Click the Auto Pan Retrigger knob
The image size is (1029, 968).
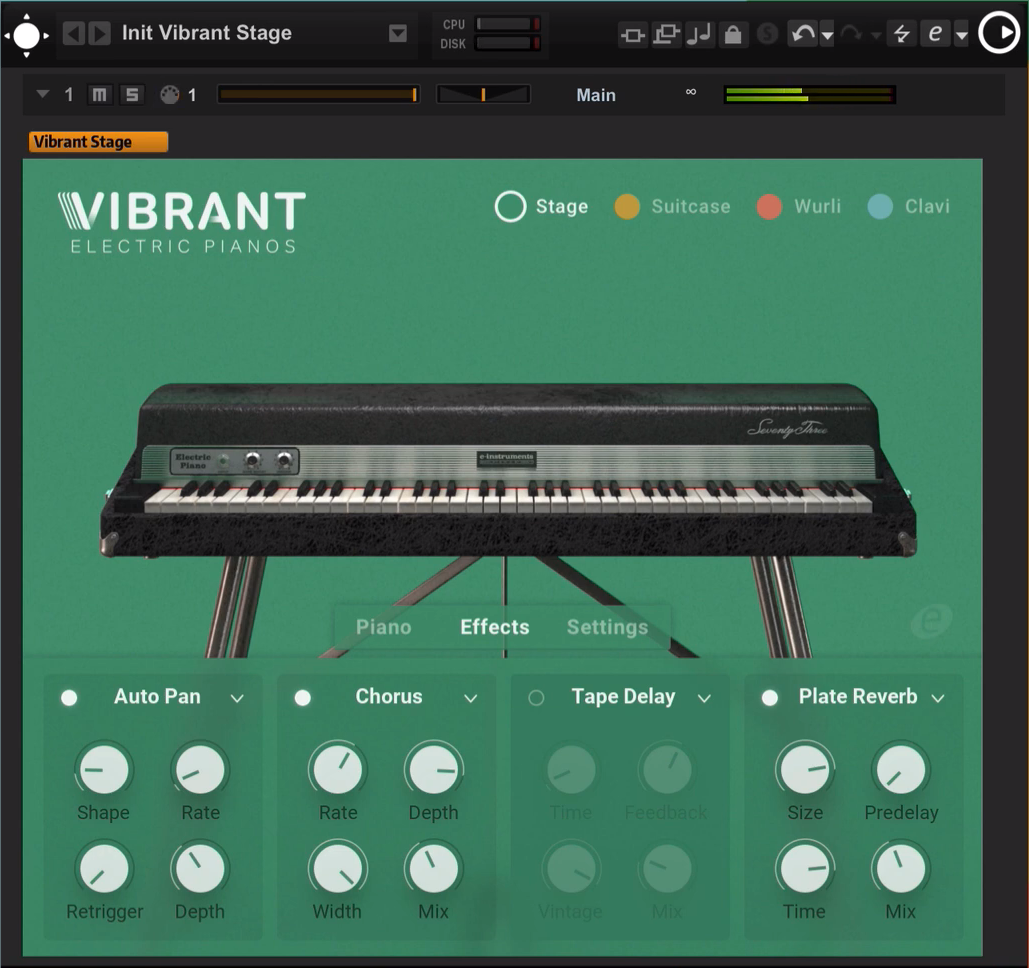[x=104, y=868]
